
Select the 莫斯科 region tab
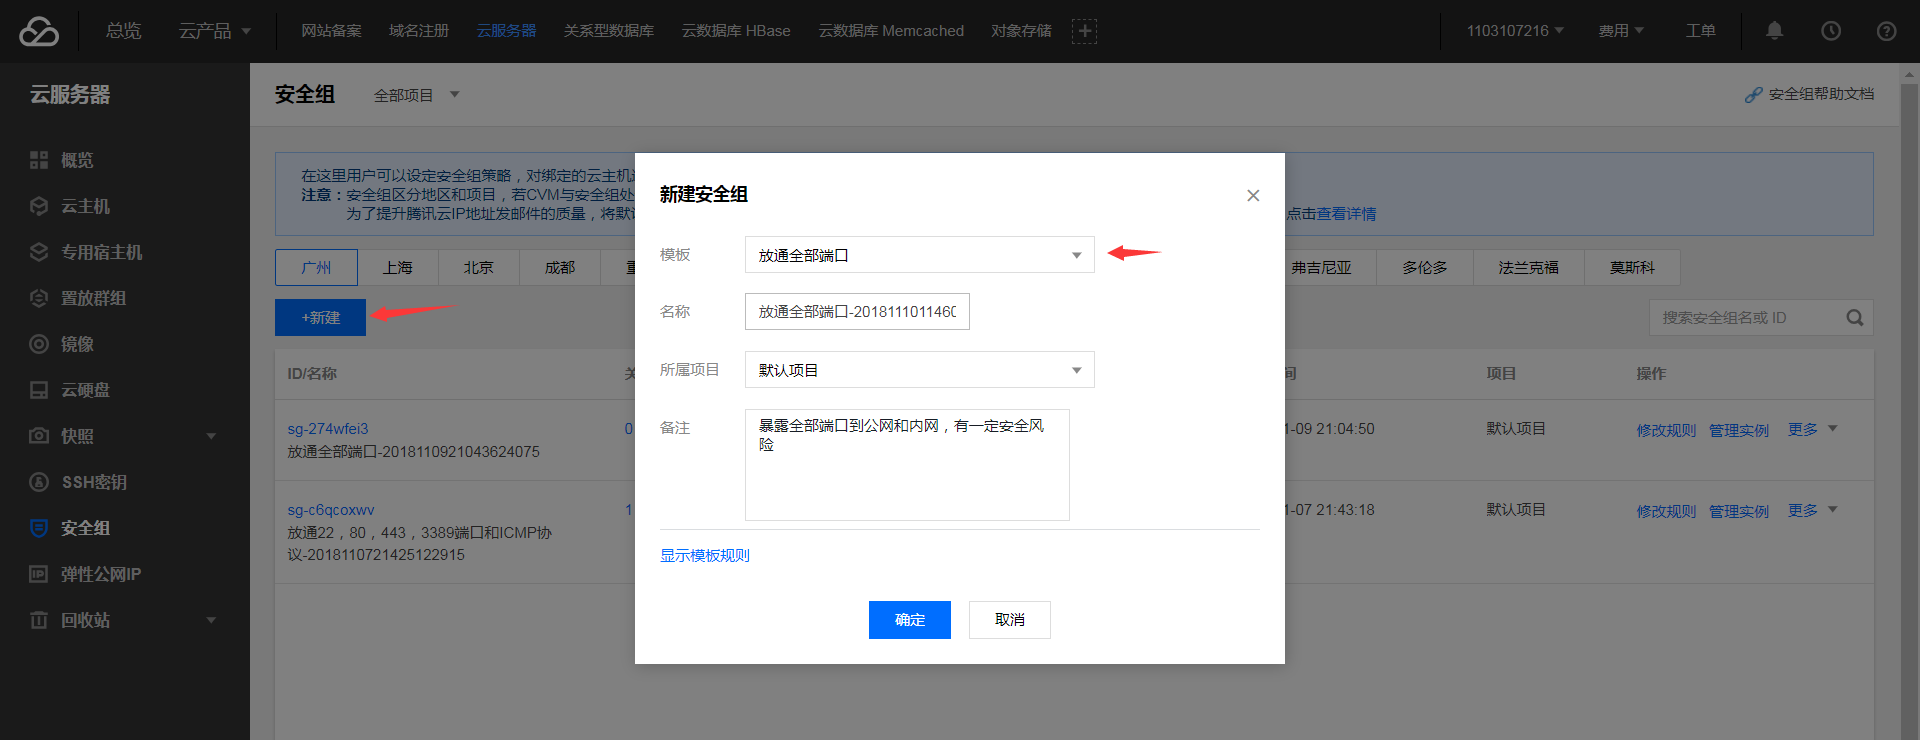[1632, 268]
